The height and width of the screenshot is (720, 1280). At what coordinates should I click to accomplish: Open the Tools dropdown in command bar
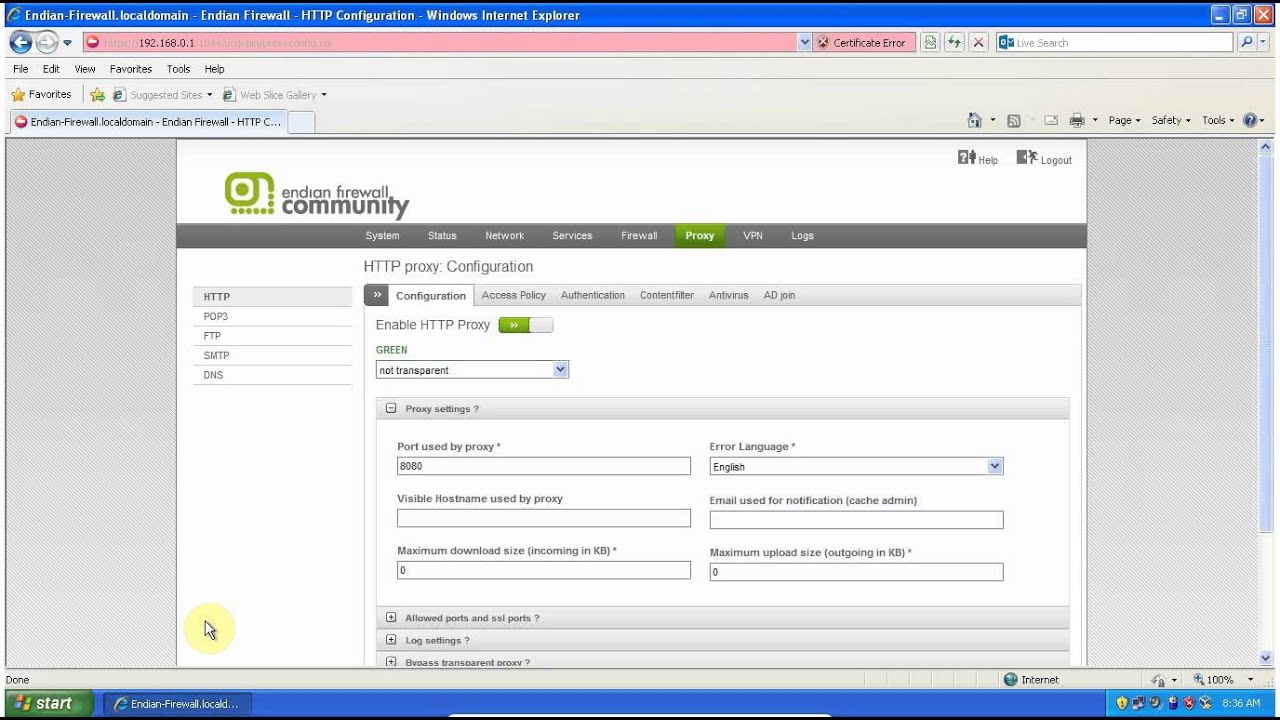(x=1218, y=120)
